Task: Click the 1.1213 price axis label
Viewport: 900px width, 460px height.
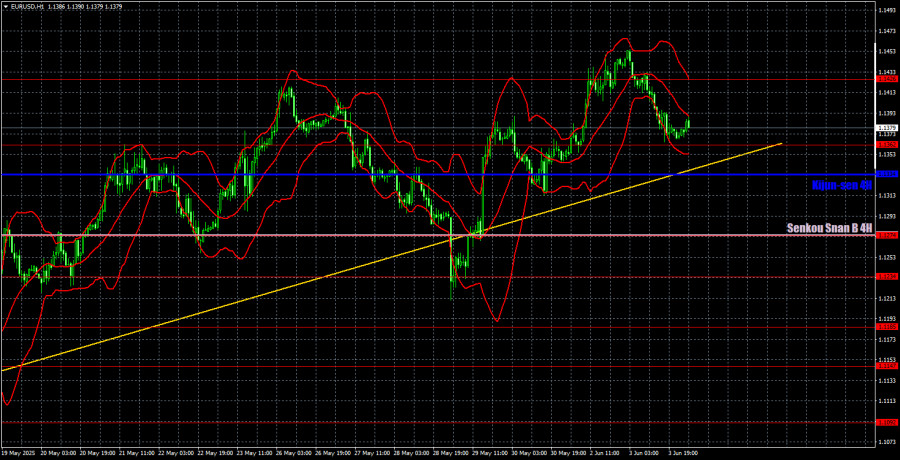Action: pyautogui.click(x=887, y=298)
